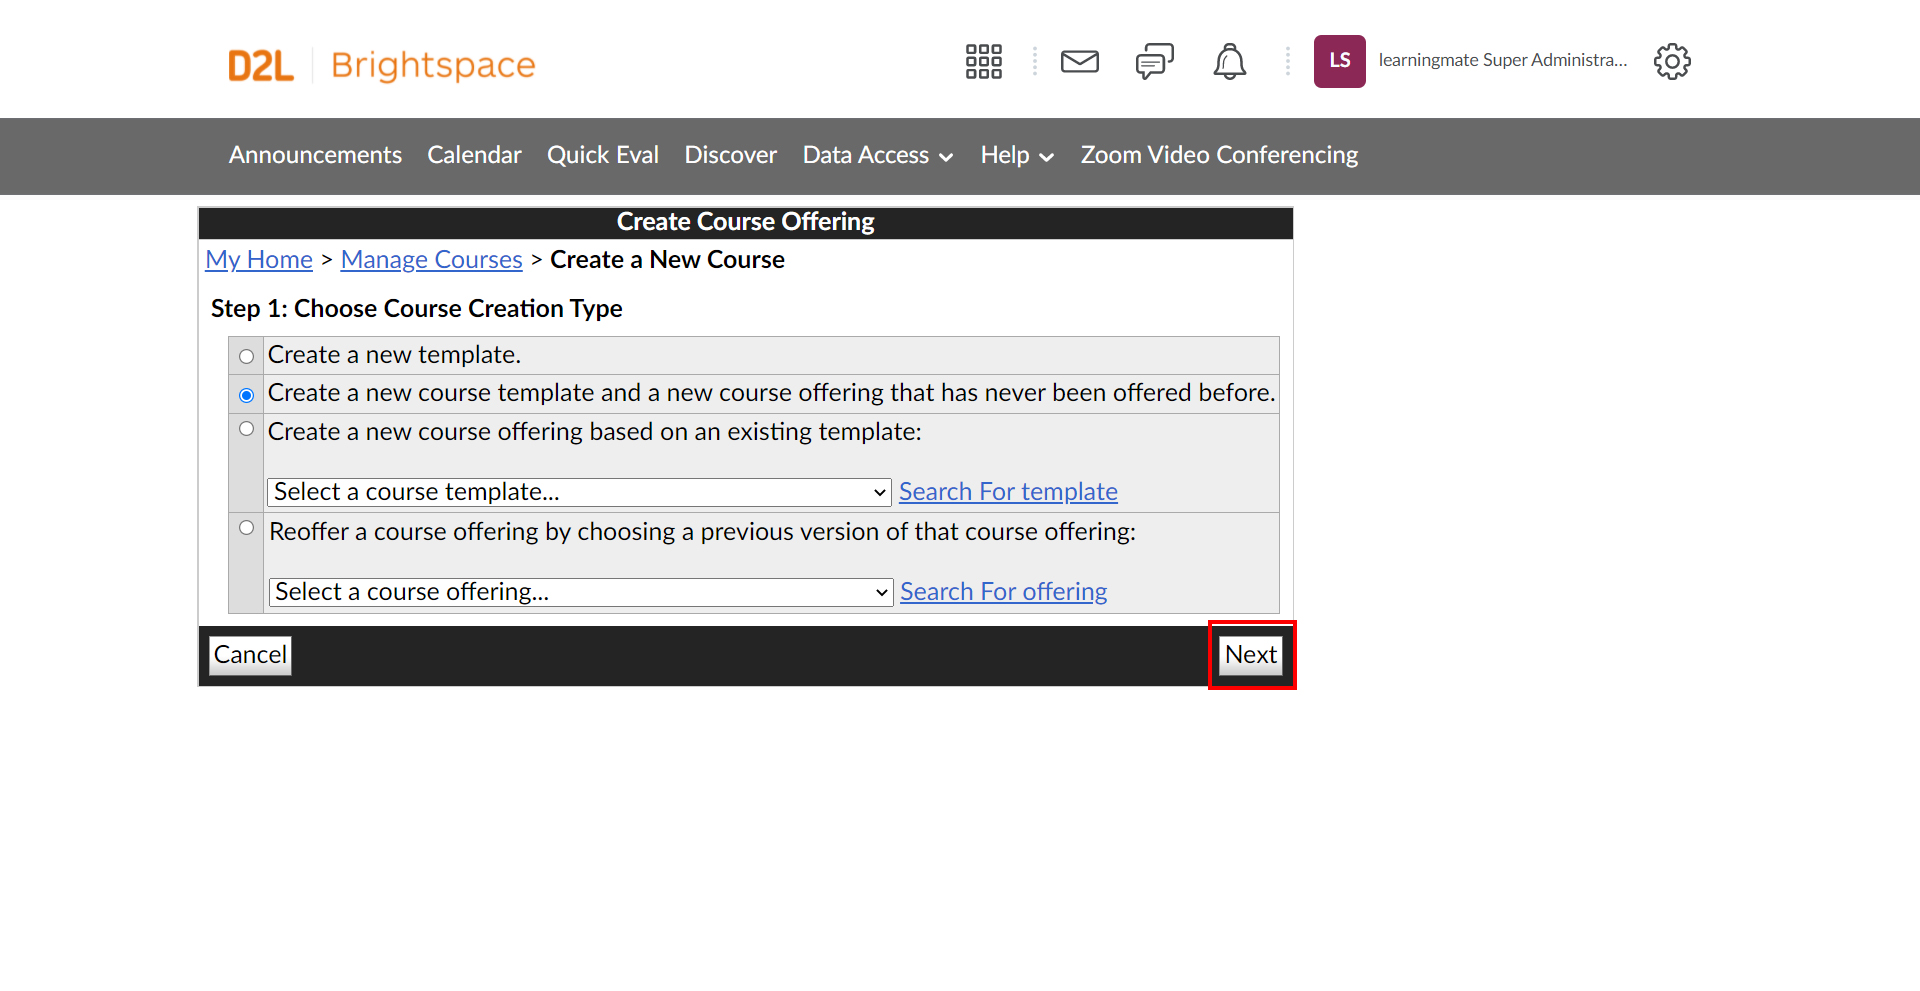
Task: Open 'Select a course offering...' dropdown
Action: pyautogui.click(x=580, y=592)
